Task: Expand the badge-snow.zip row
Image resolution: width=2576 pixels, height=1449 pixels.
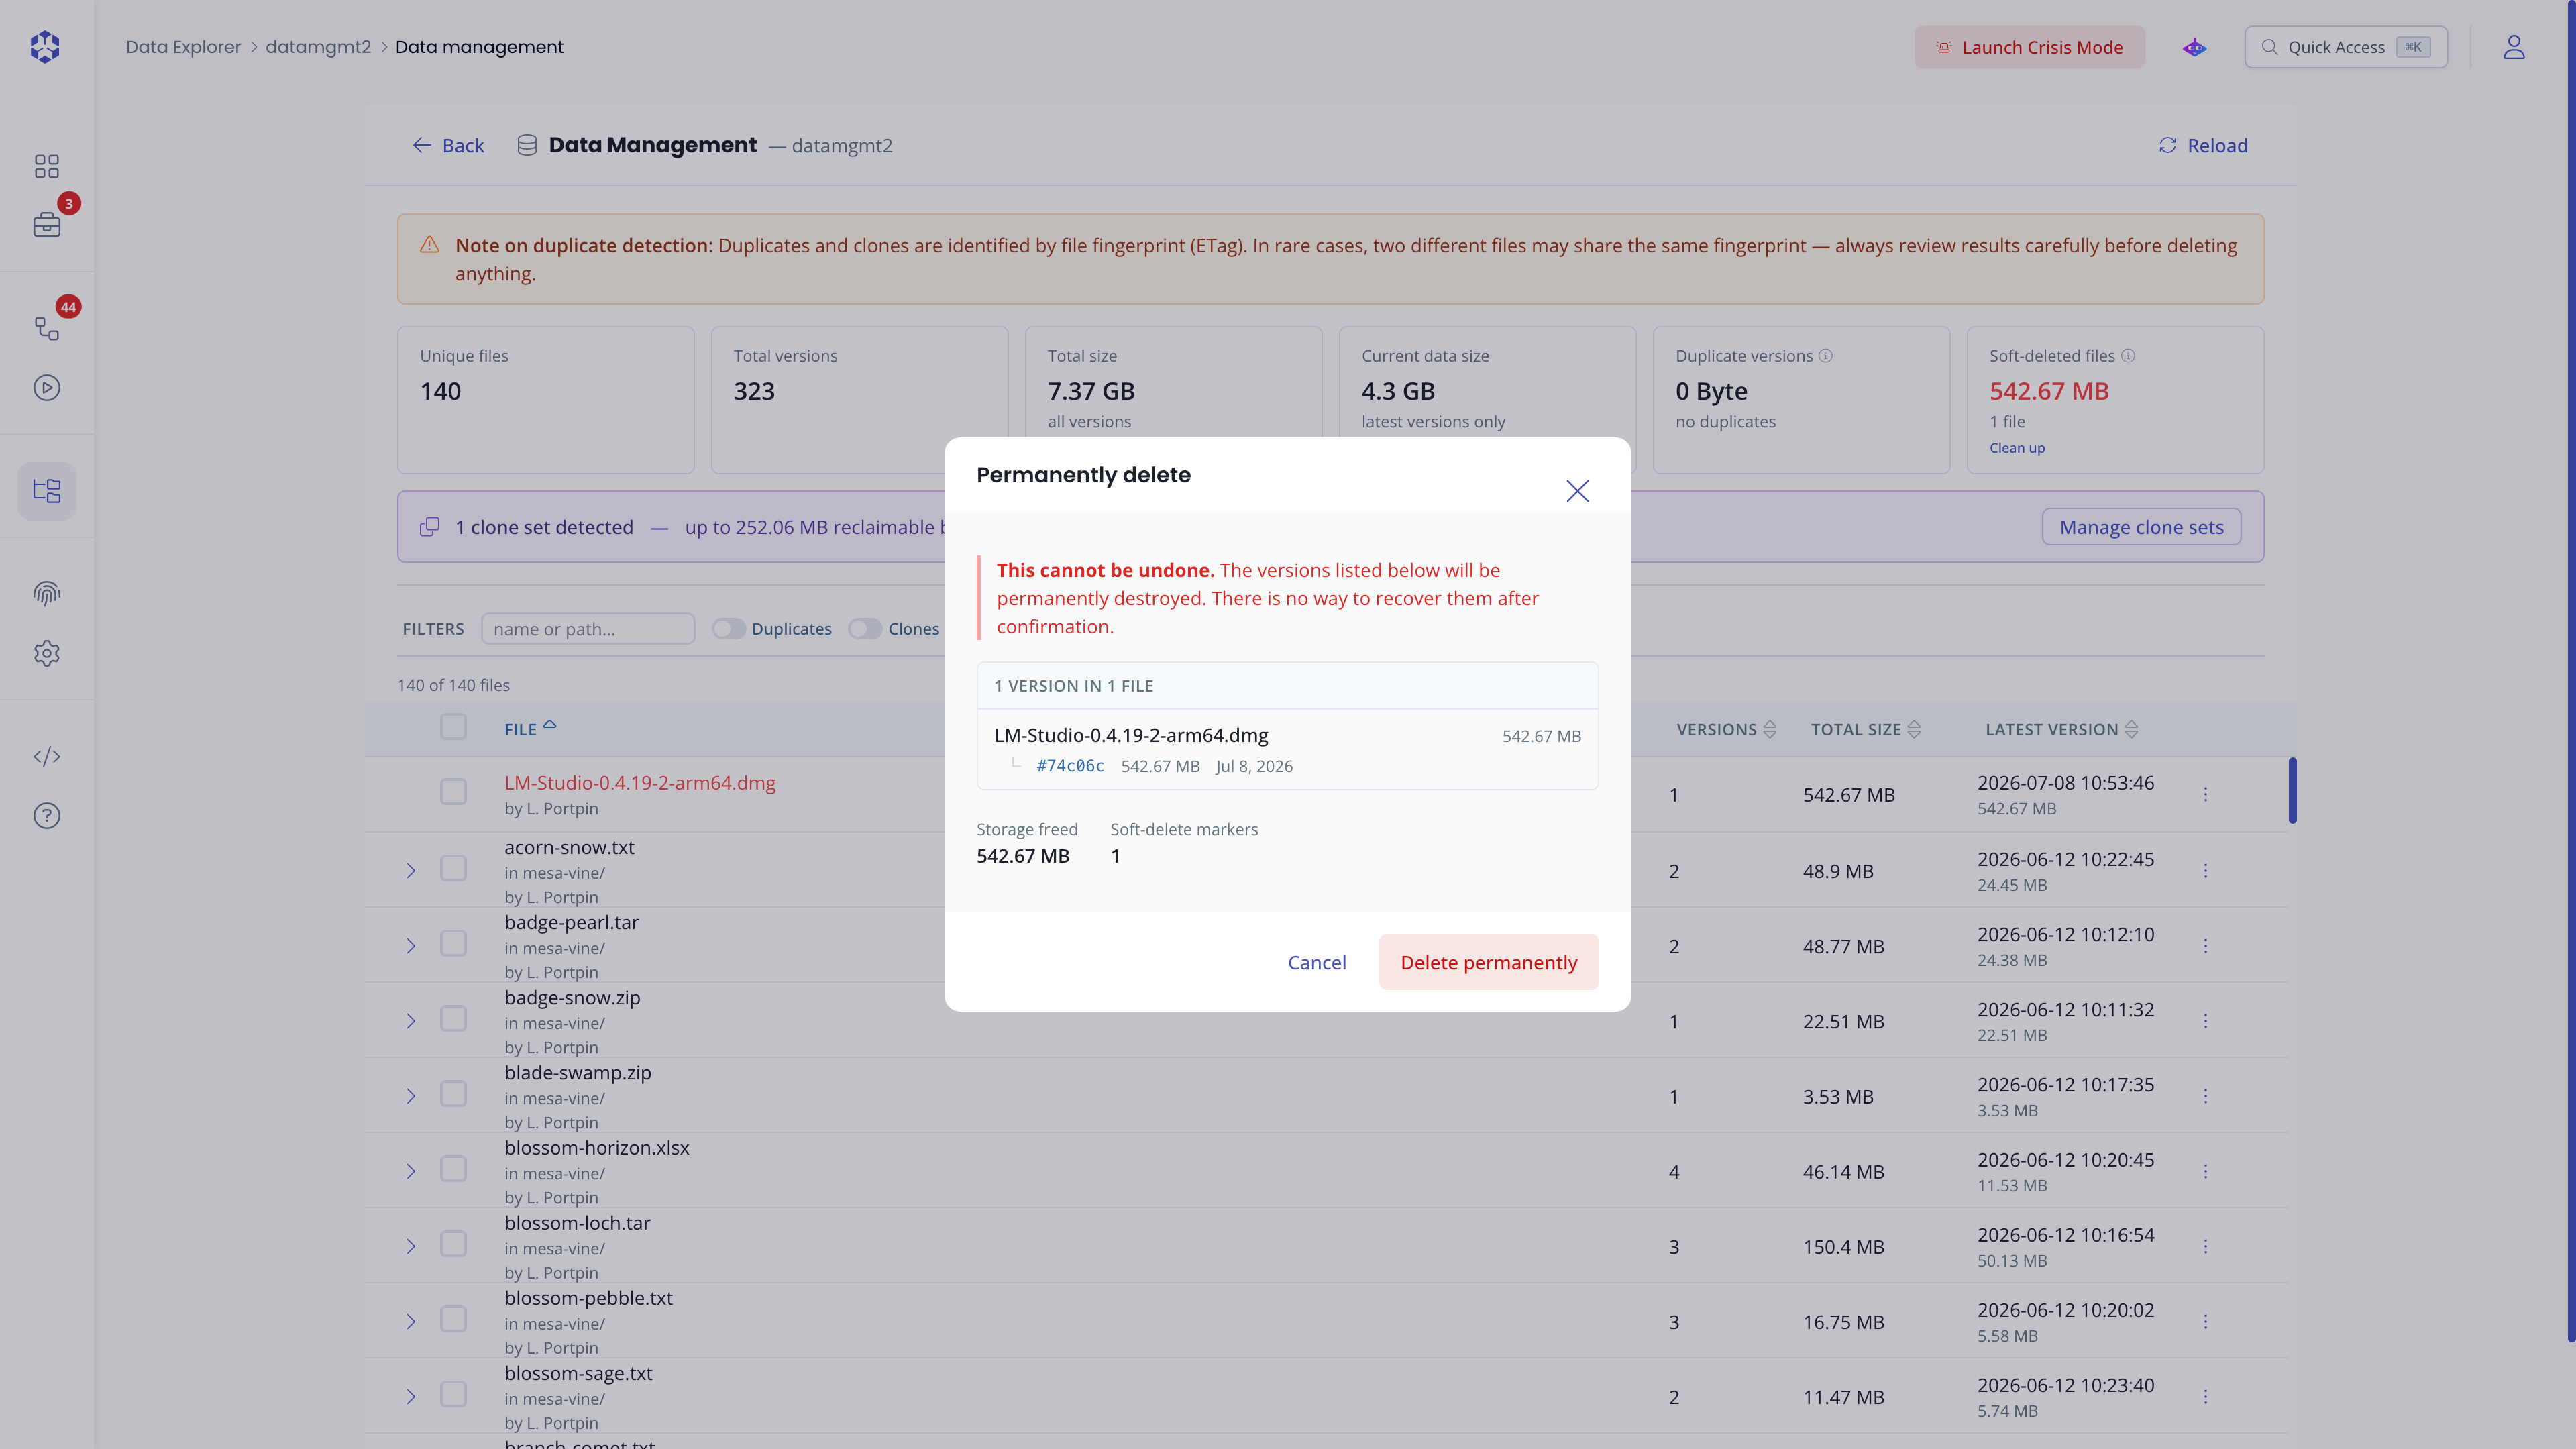Action: [x=411, y=1021]
